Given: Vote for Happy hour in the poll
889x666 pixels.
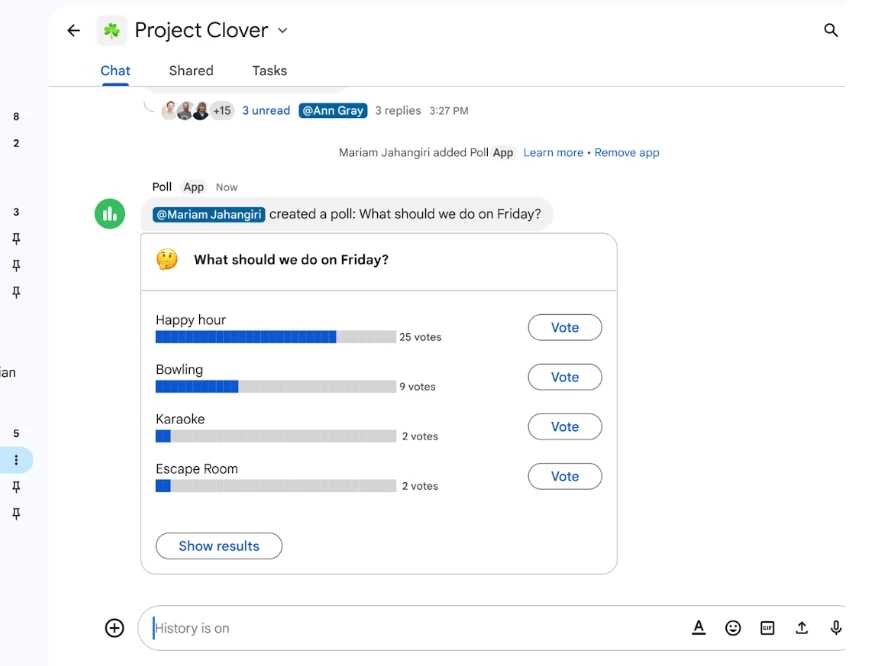Looking at the screenshot, I should (564, 327).
